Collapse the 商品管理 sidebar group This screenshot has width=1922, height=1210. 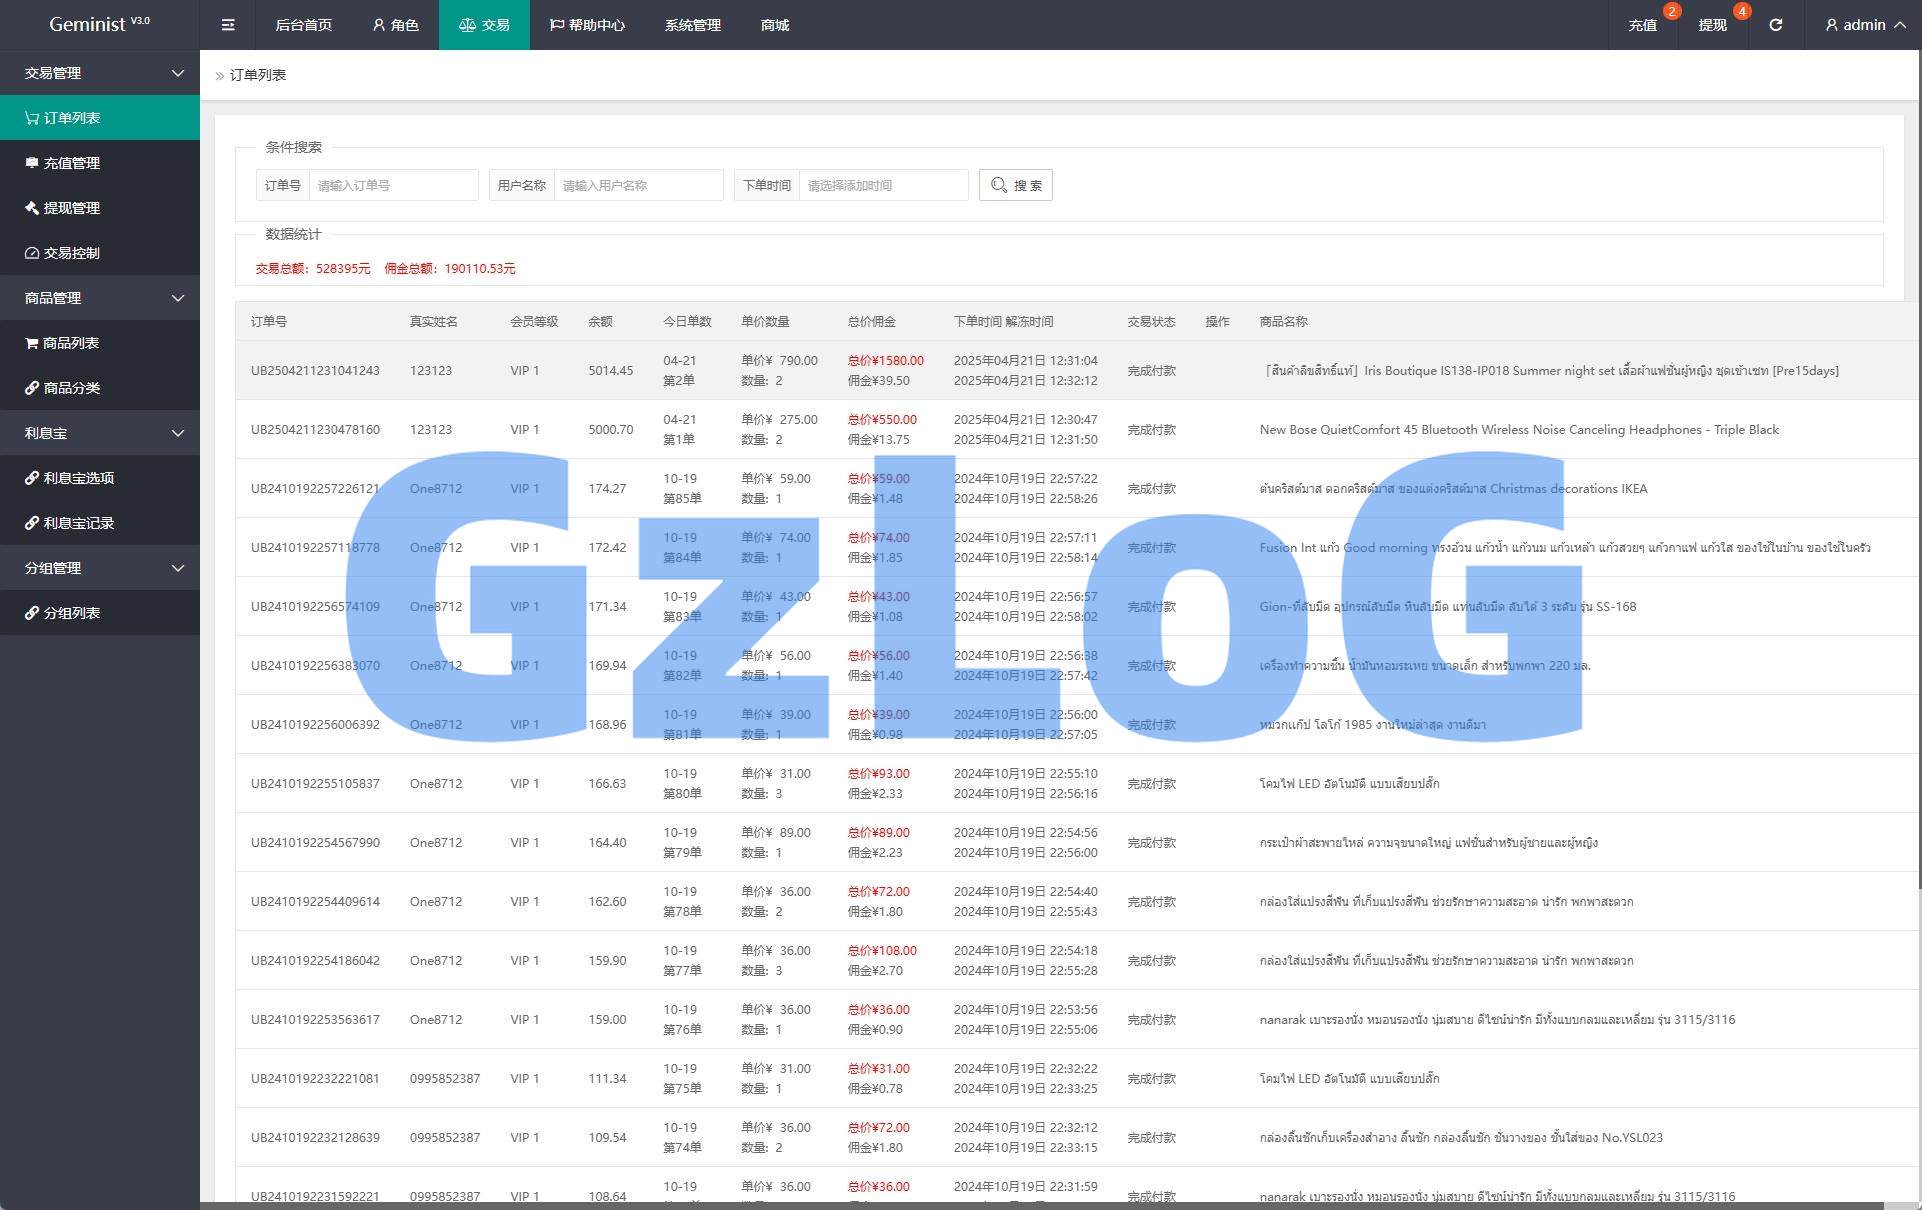pyautogui.click(x=100, y=298)
